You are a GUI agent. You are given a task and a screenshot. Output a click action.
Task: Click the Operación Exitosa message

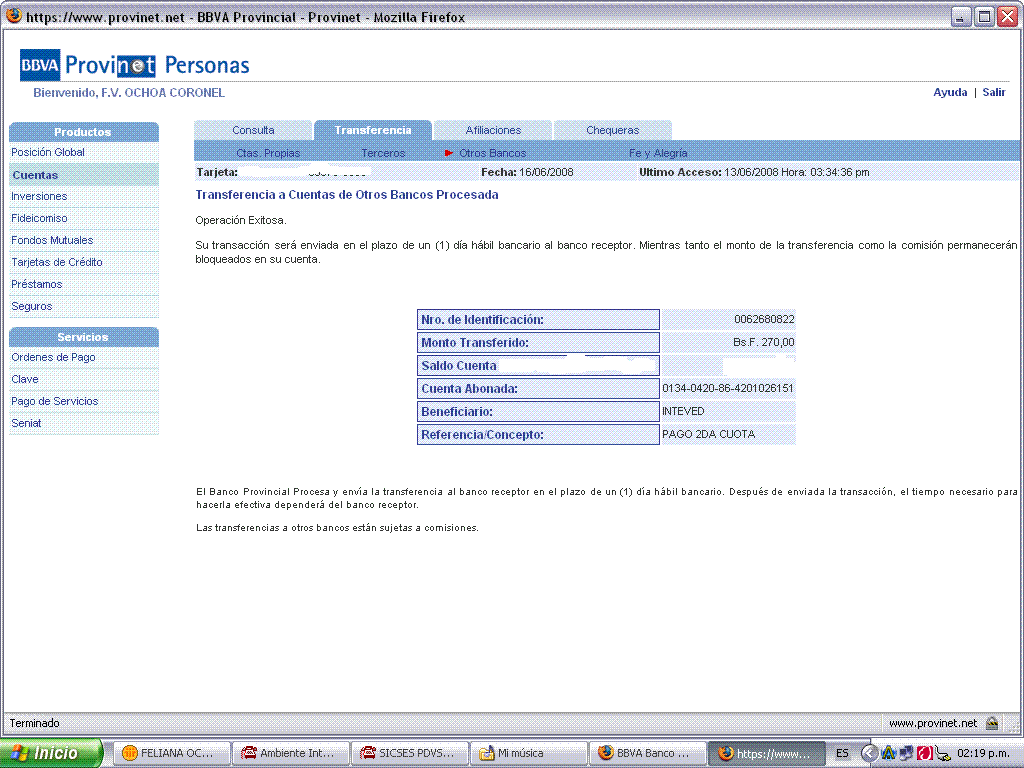[241, 221]
